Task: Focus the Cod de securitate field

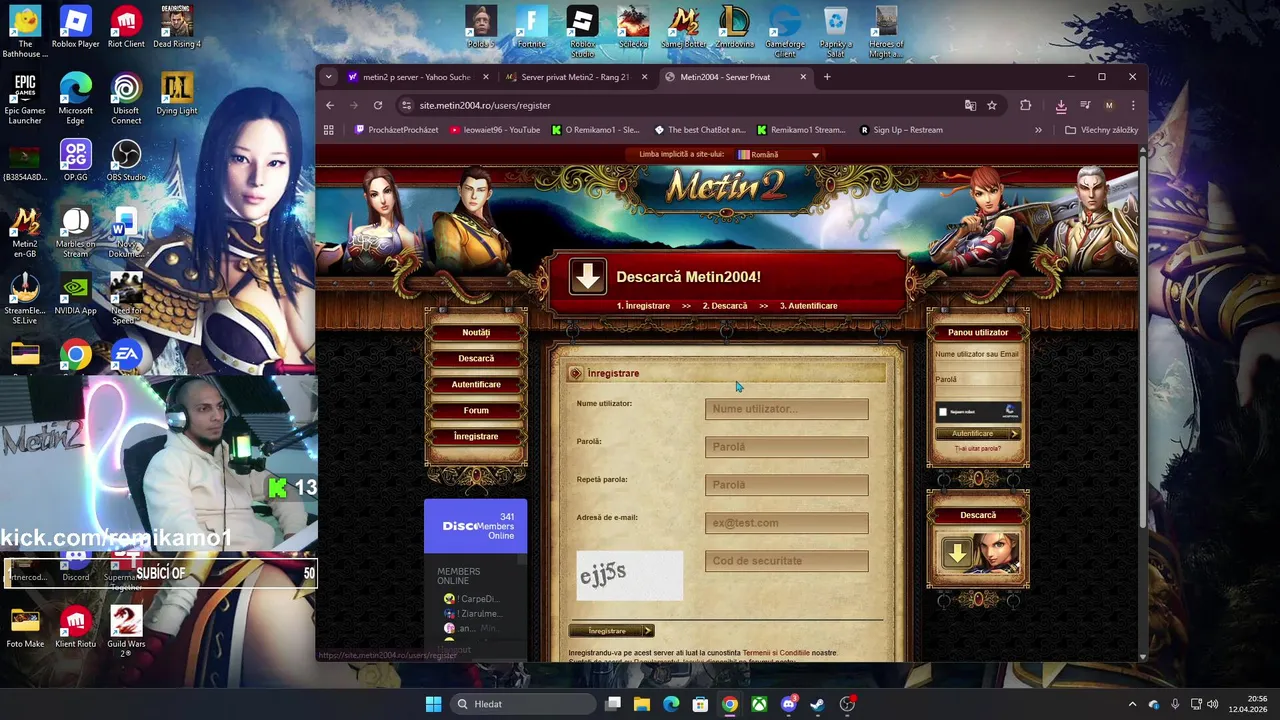Action: (x=787, y=561)
